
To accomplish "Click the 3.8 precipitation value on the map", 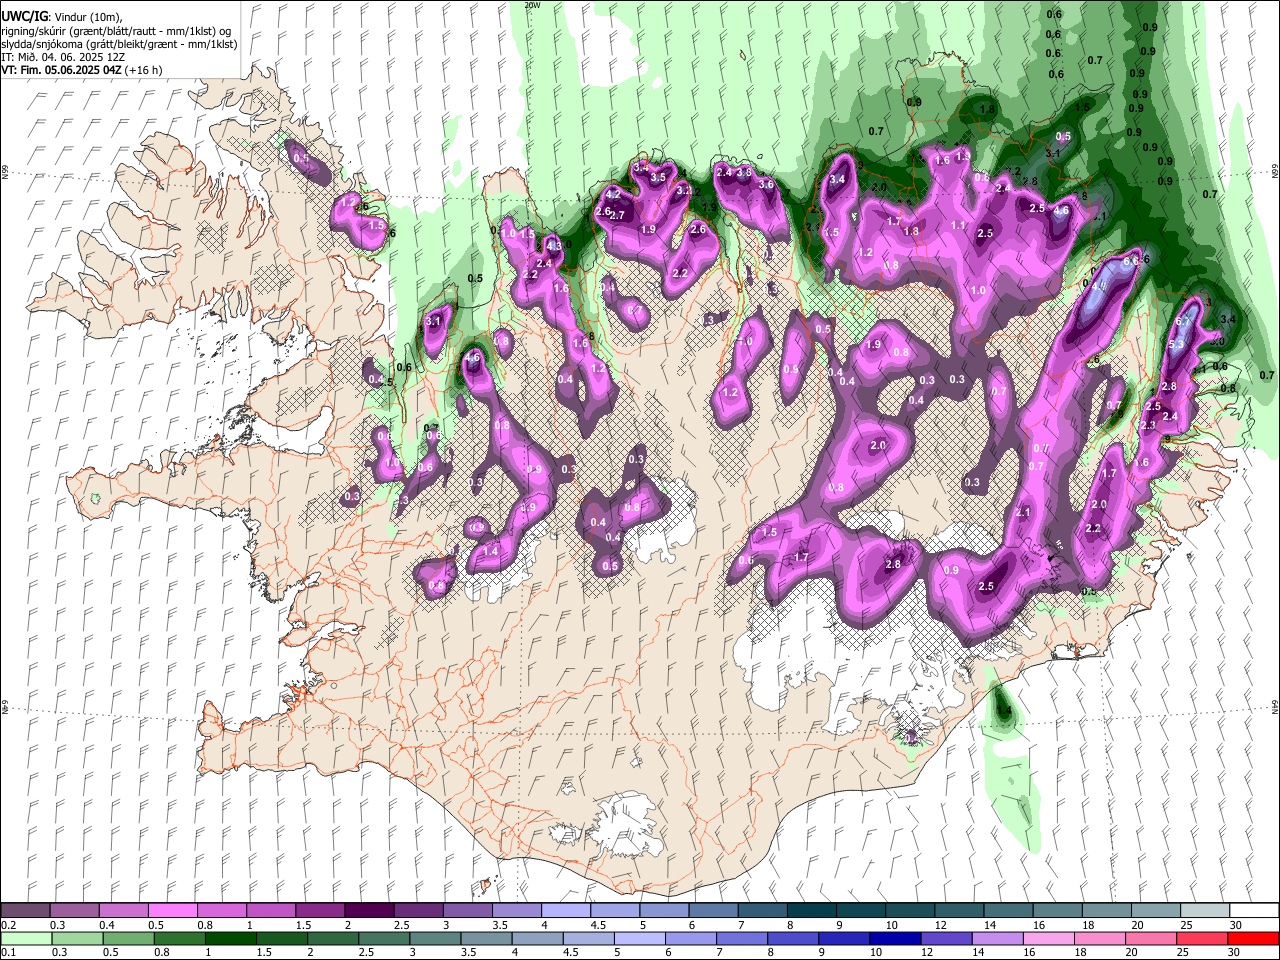I will tap(744, 172).
